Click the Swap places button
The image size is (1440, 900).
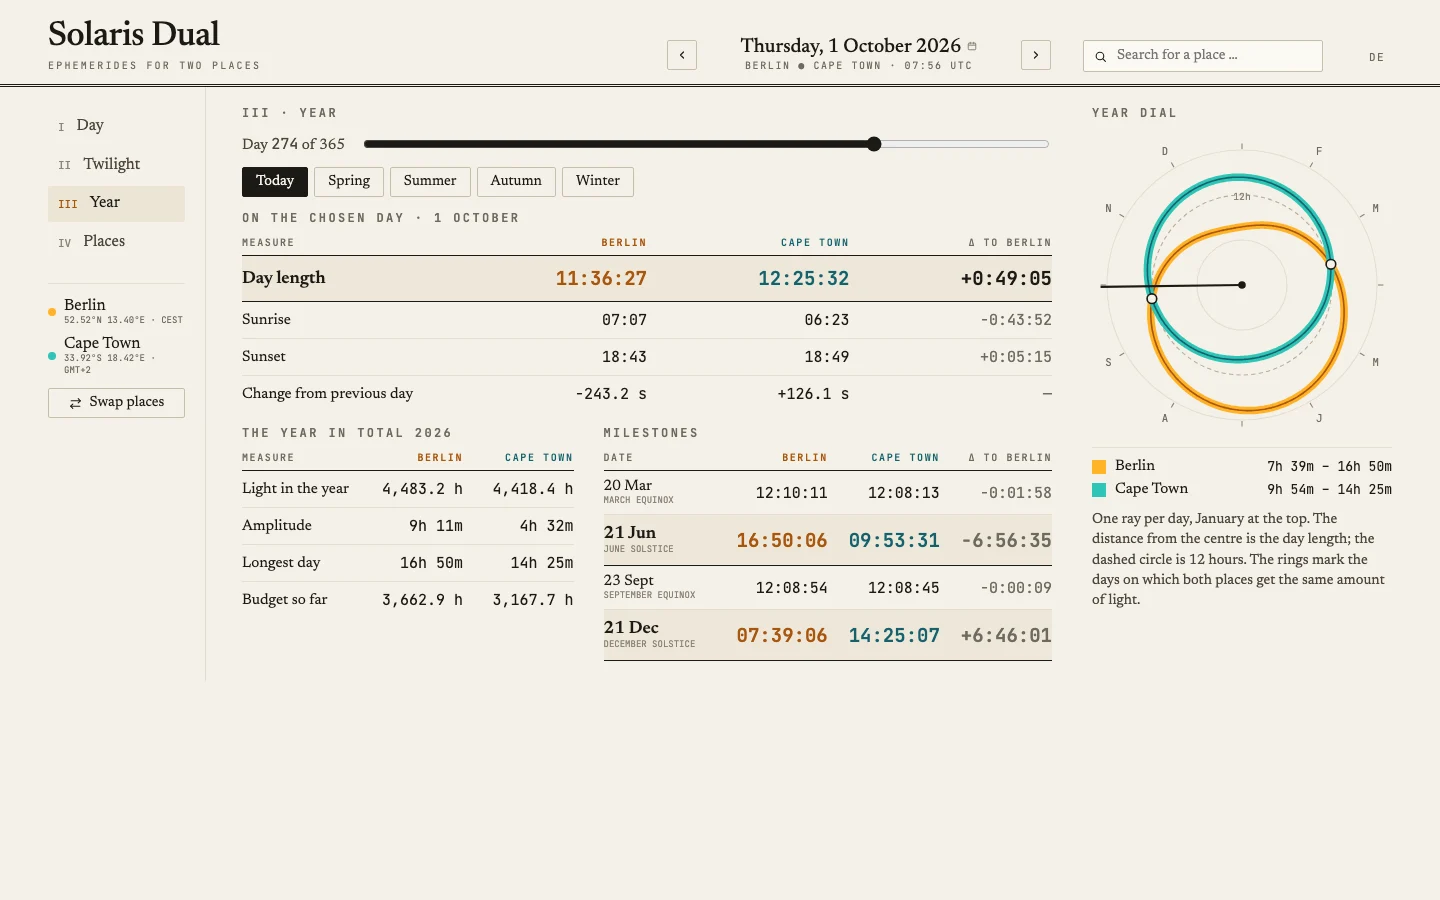tap(116, 403)
